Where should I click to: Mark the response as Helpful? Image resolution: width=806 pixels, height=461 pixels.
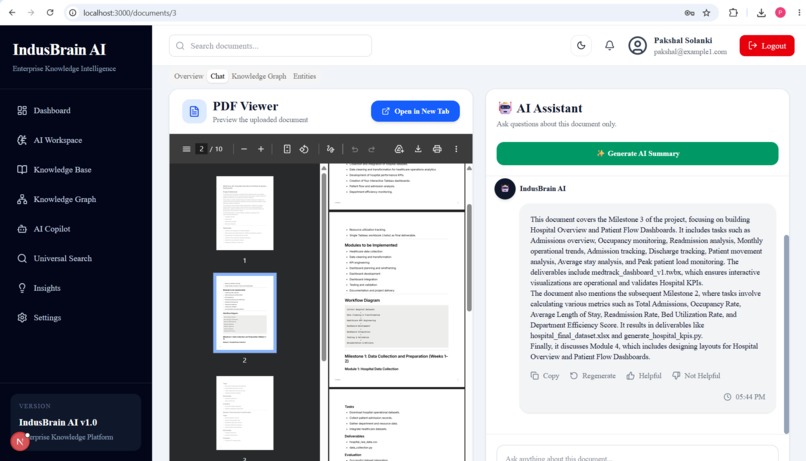coord(644,376)
